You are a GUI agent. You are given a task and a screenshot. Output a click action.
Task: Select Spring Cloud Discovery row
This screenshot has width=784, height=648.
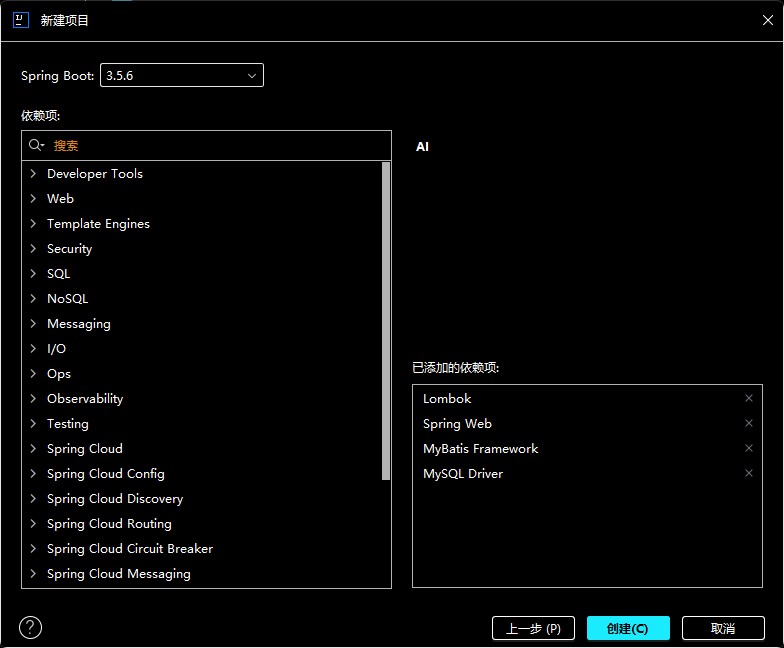point(202,498)
